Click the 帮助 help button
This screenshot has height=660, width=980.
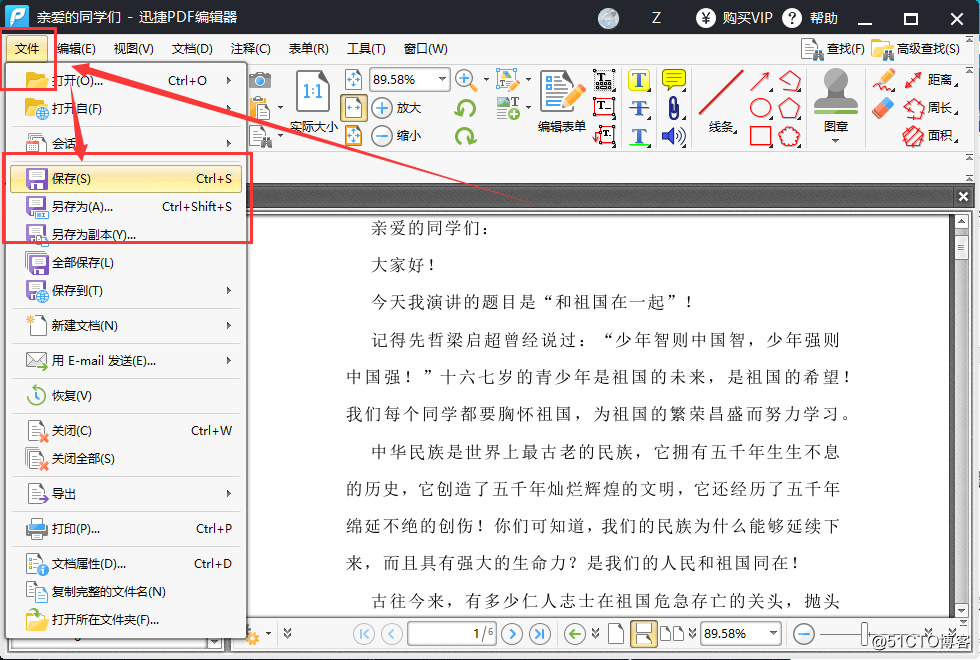tap(810, 18)
